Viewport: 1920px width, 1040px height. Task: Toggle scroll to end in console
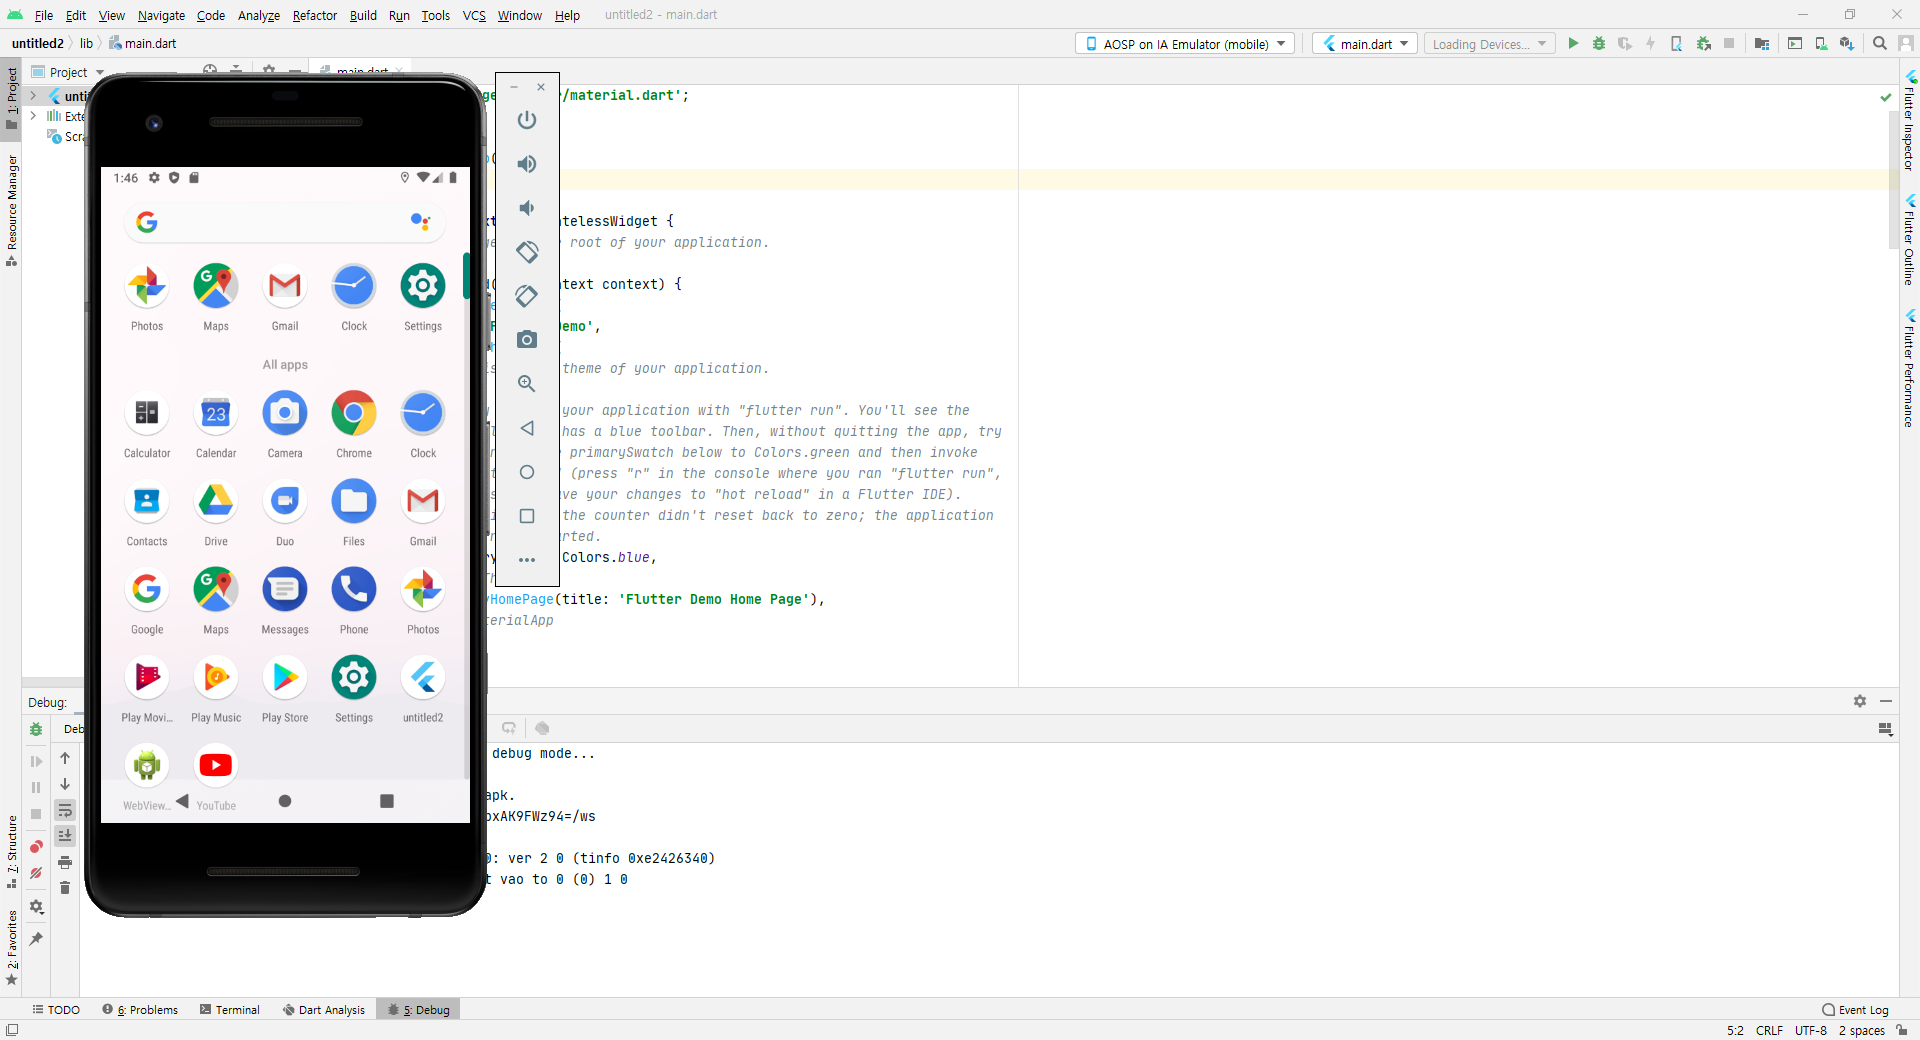[65, 836]
